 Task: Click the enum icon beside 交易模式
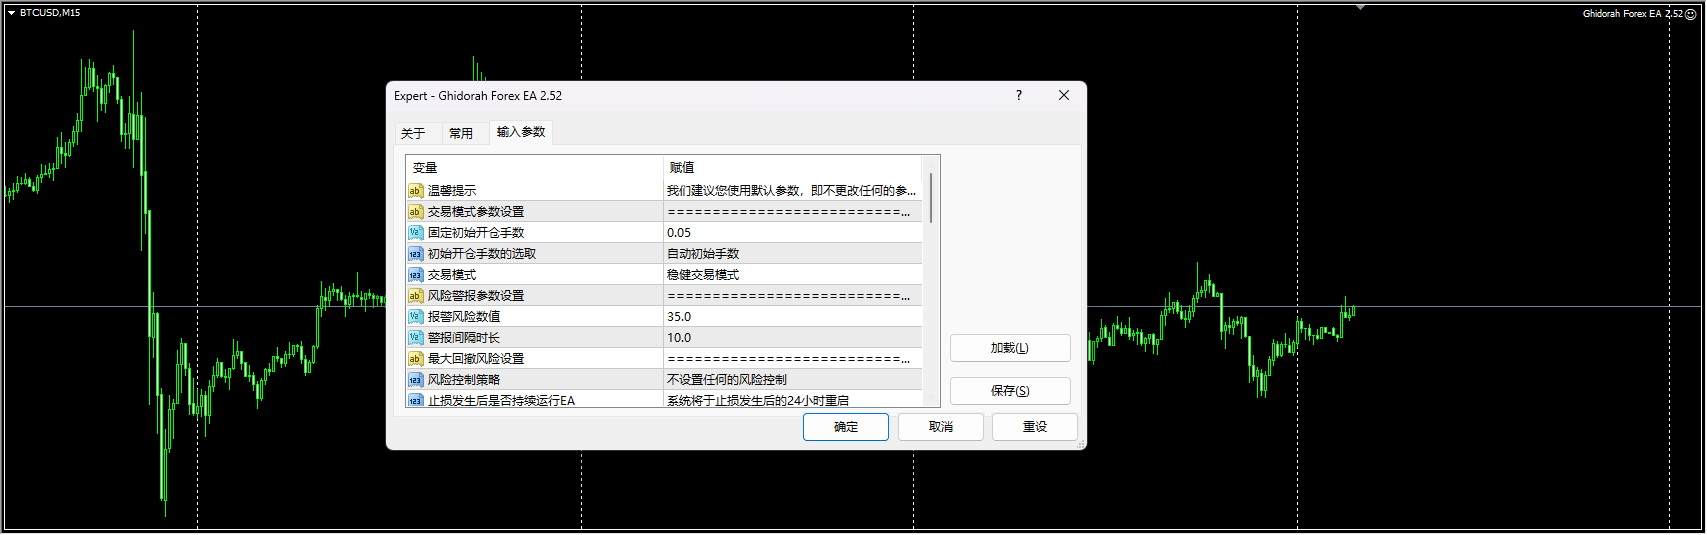pyautogui.click(x=415, y=275)
